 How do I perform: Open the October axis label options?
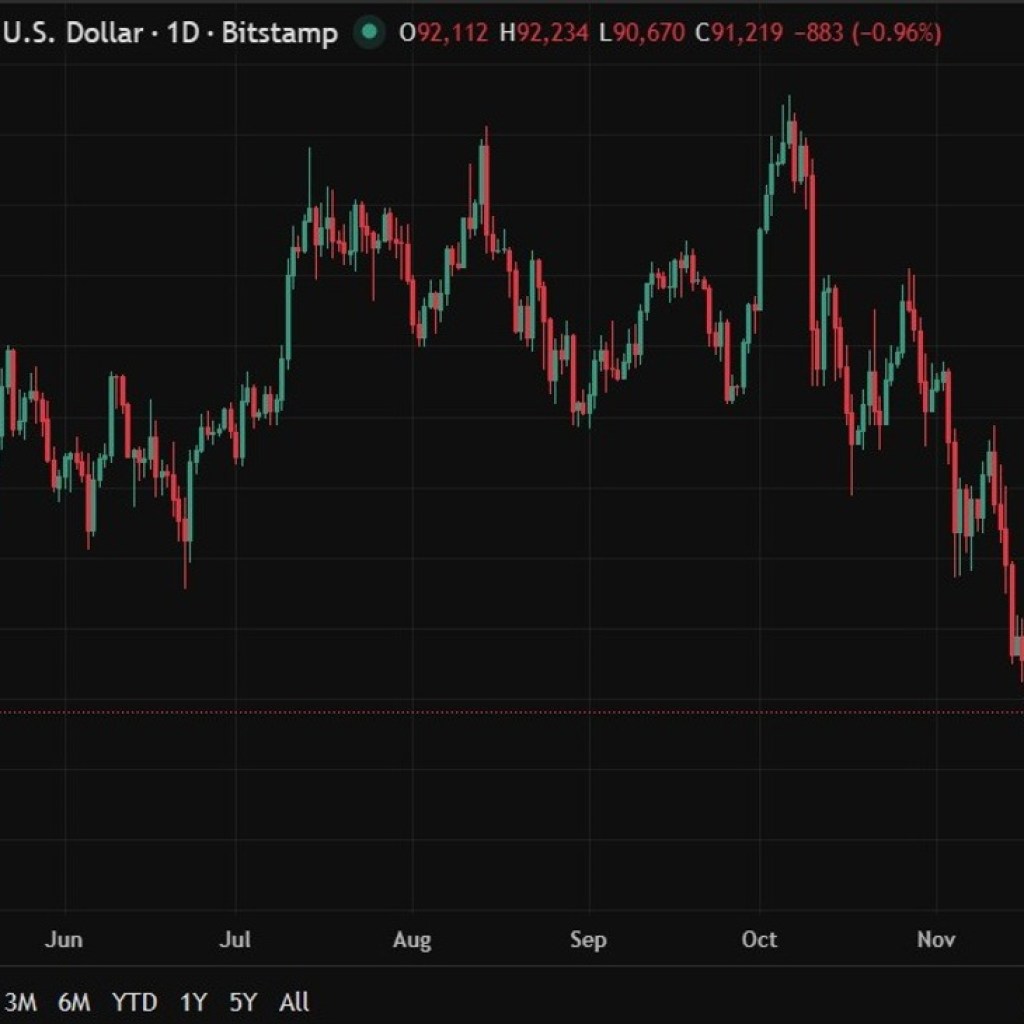click(760, 940)
